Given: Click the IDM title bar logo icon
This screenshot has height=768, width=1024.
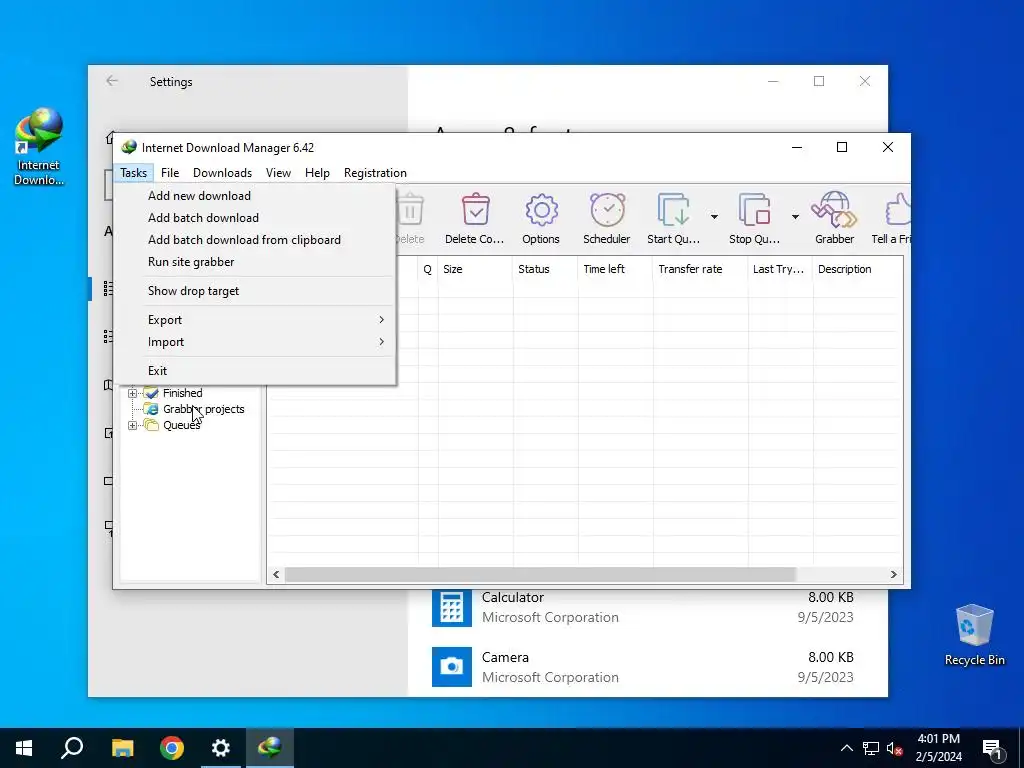Looking at the screenshot, I should click(x=129, y=147).
